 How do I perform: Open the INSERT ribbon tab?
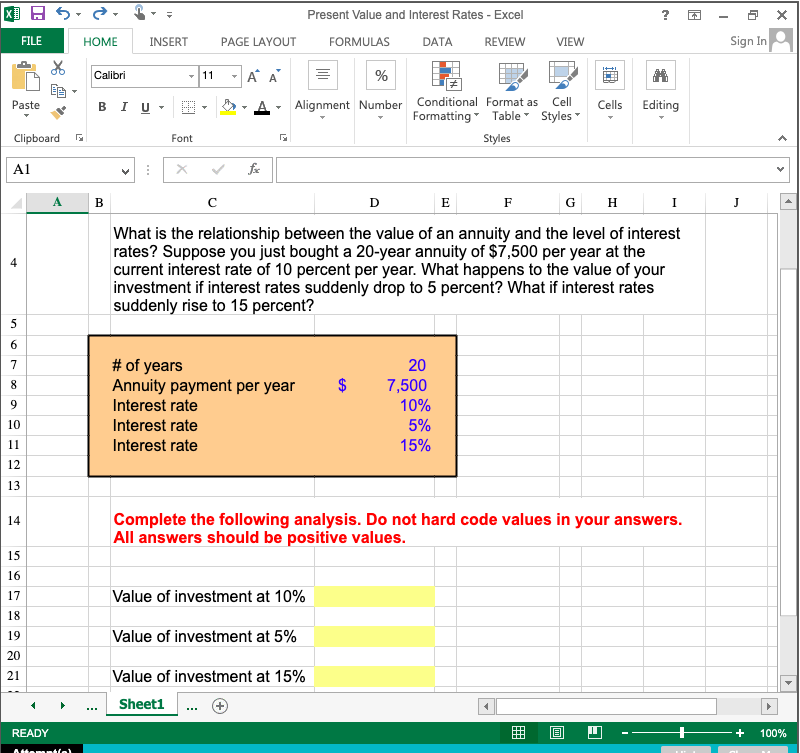point(168,42)
